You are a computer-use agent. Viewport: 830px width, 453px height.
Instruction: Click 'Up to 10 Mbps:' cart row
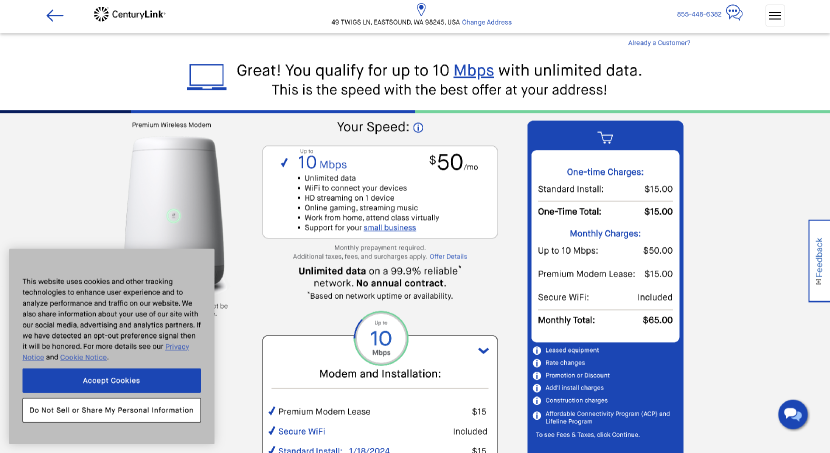pyautogui.click(x=605, y=251)
